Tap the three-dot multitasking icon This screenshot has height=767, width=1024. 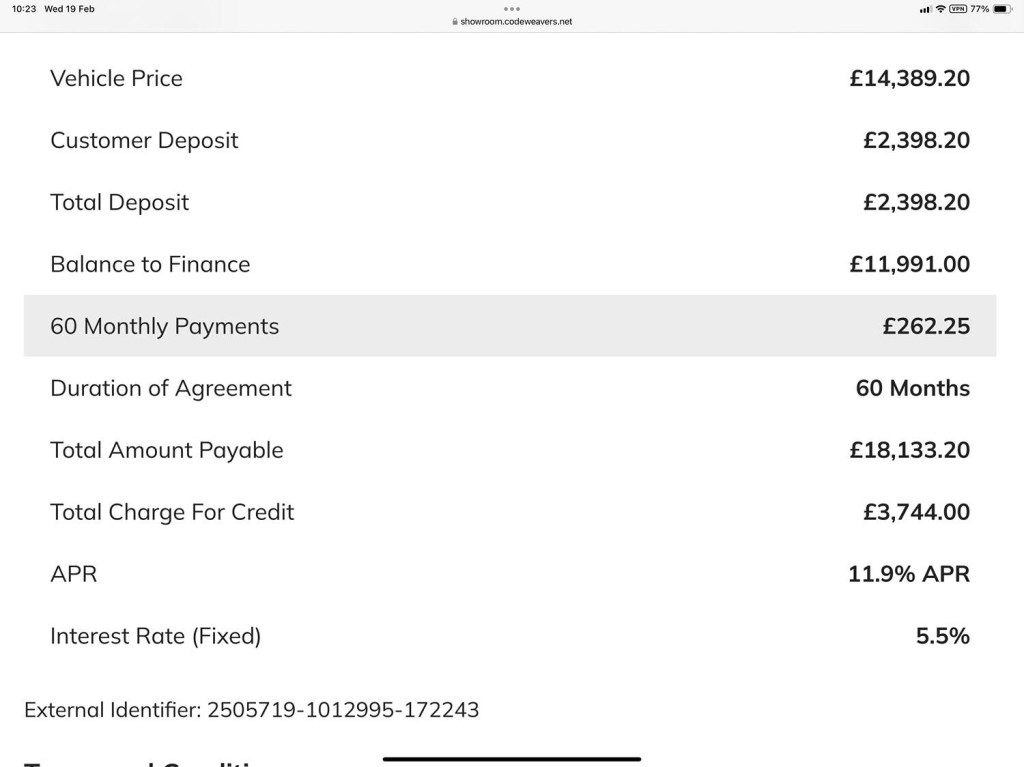pos(512,9)
